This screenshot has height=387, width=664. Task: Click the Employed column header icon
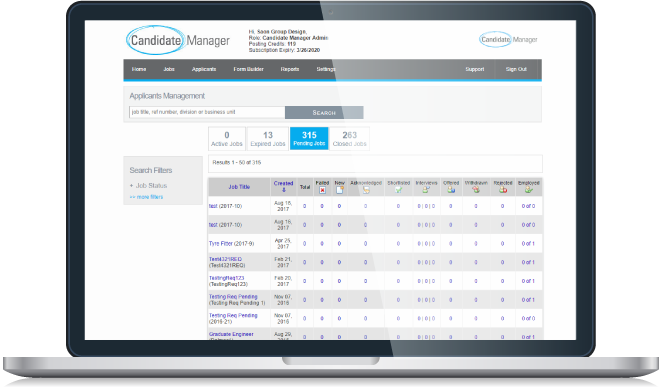[x=528, y=190]
